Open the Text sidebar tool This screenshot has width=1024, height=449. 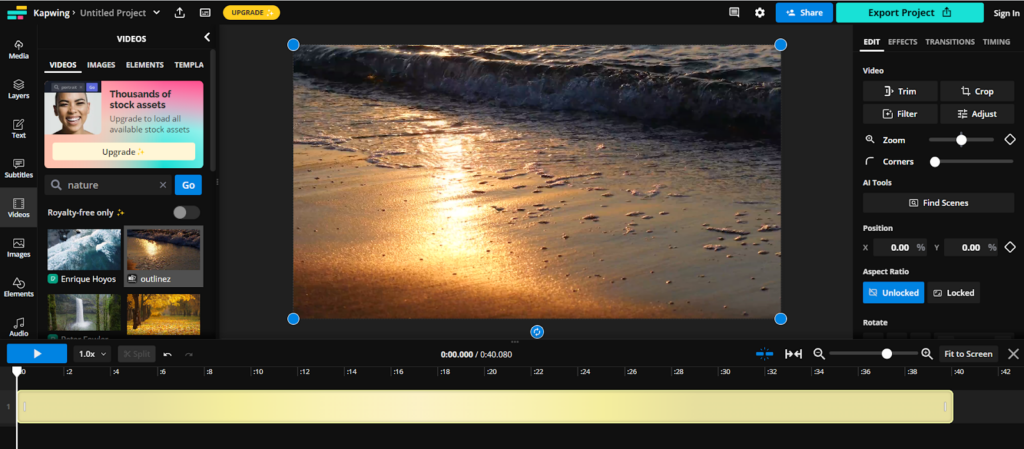pos(18,129)
